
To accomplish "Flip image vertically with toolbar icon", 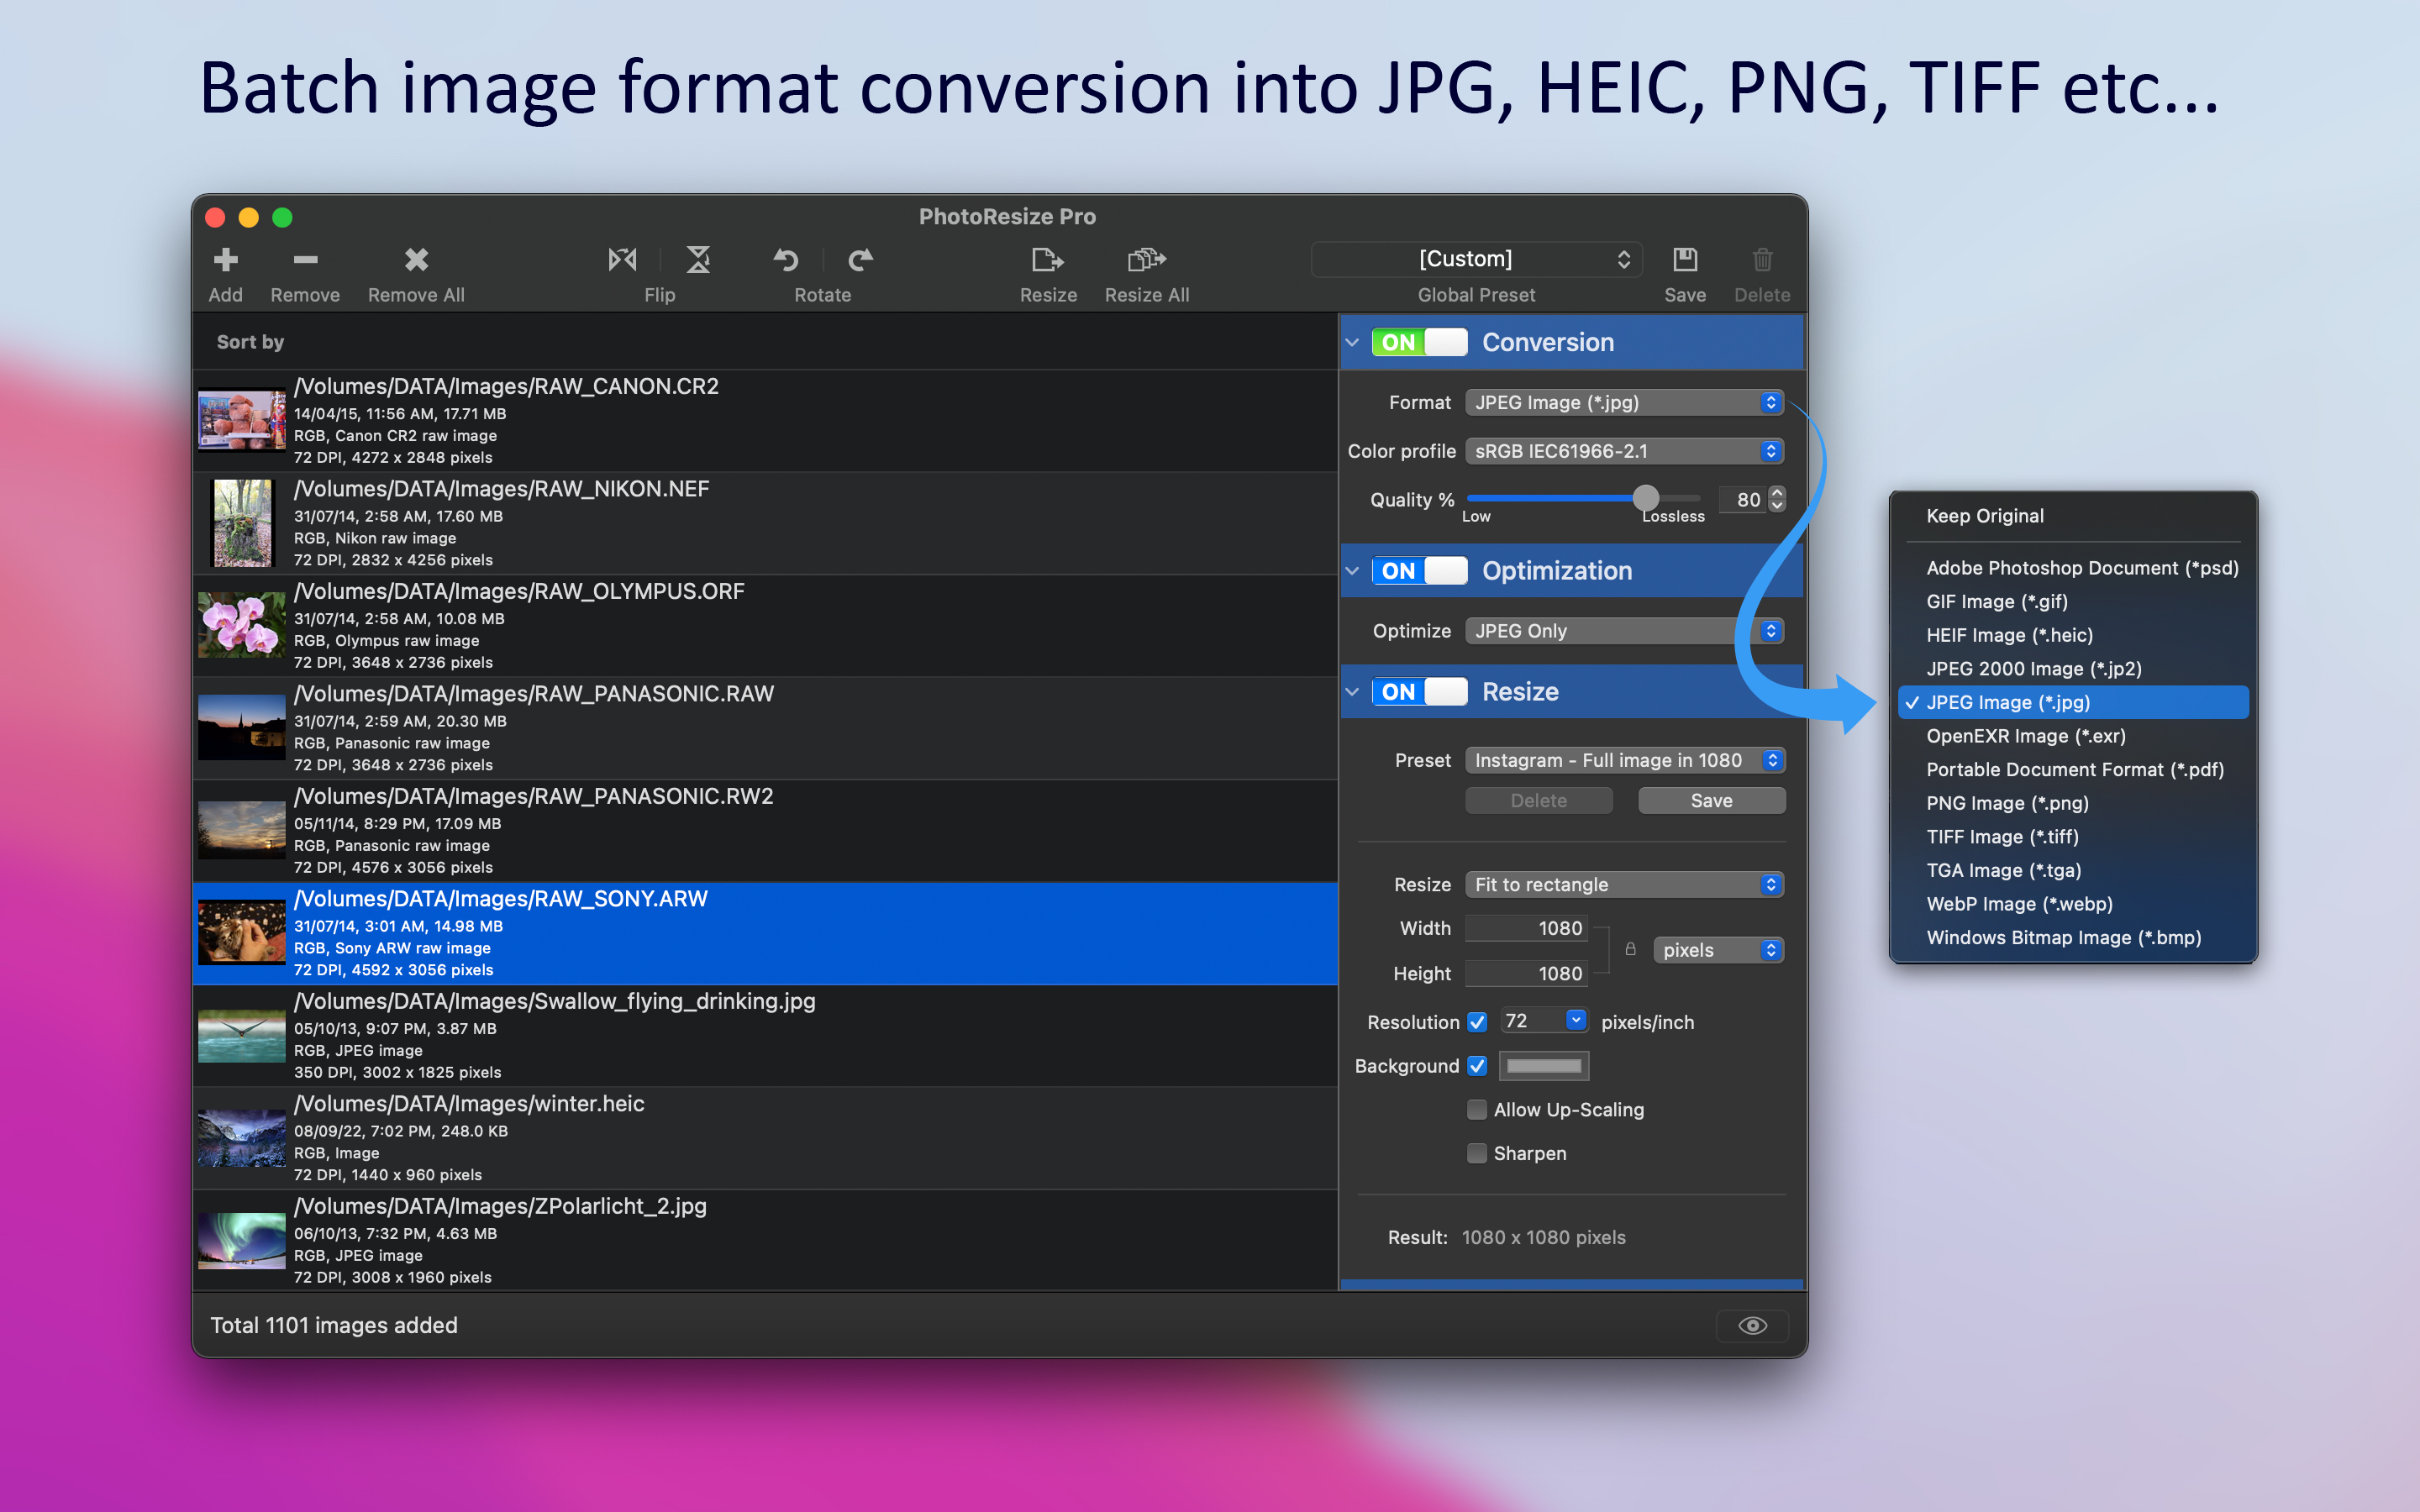I will [698, 260].
